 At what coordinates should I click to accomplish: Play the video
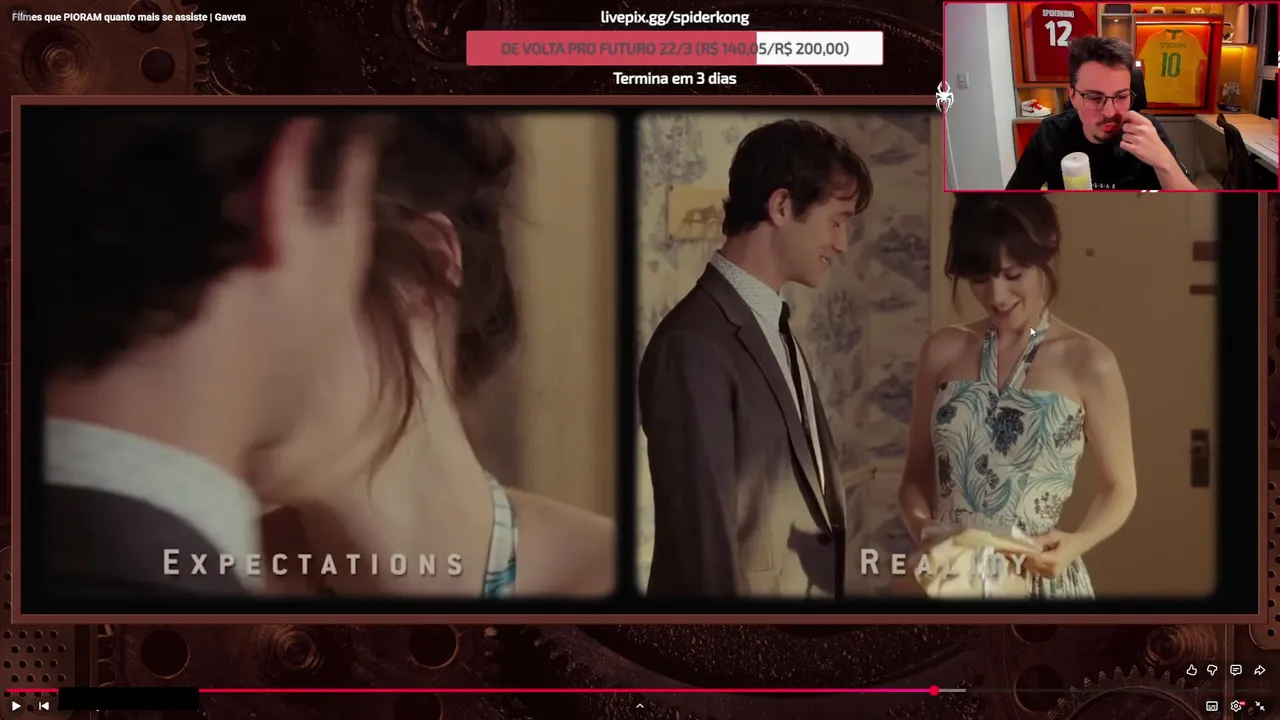point(16,706)
